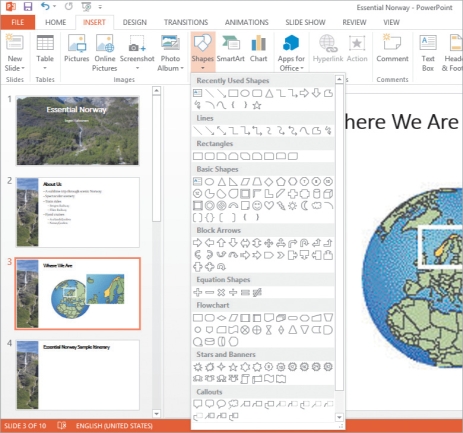Select the Multiply equation shape
Screen dimensions: 463x433
[x=221, y=292]
